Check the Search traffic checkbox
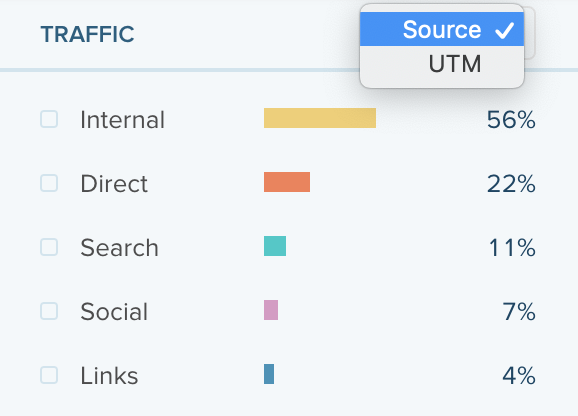The height and width of the screenshot is (416, 578). (x=49, y=247)
